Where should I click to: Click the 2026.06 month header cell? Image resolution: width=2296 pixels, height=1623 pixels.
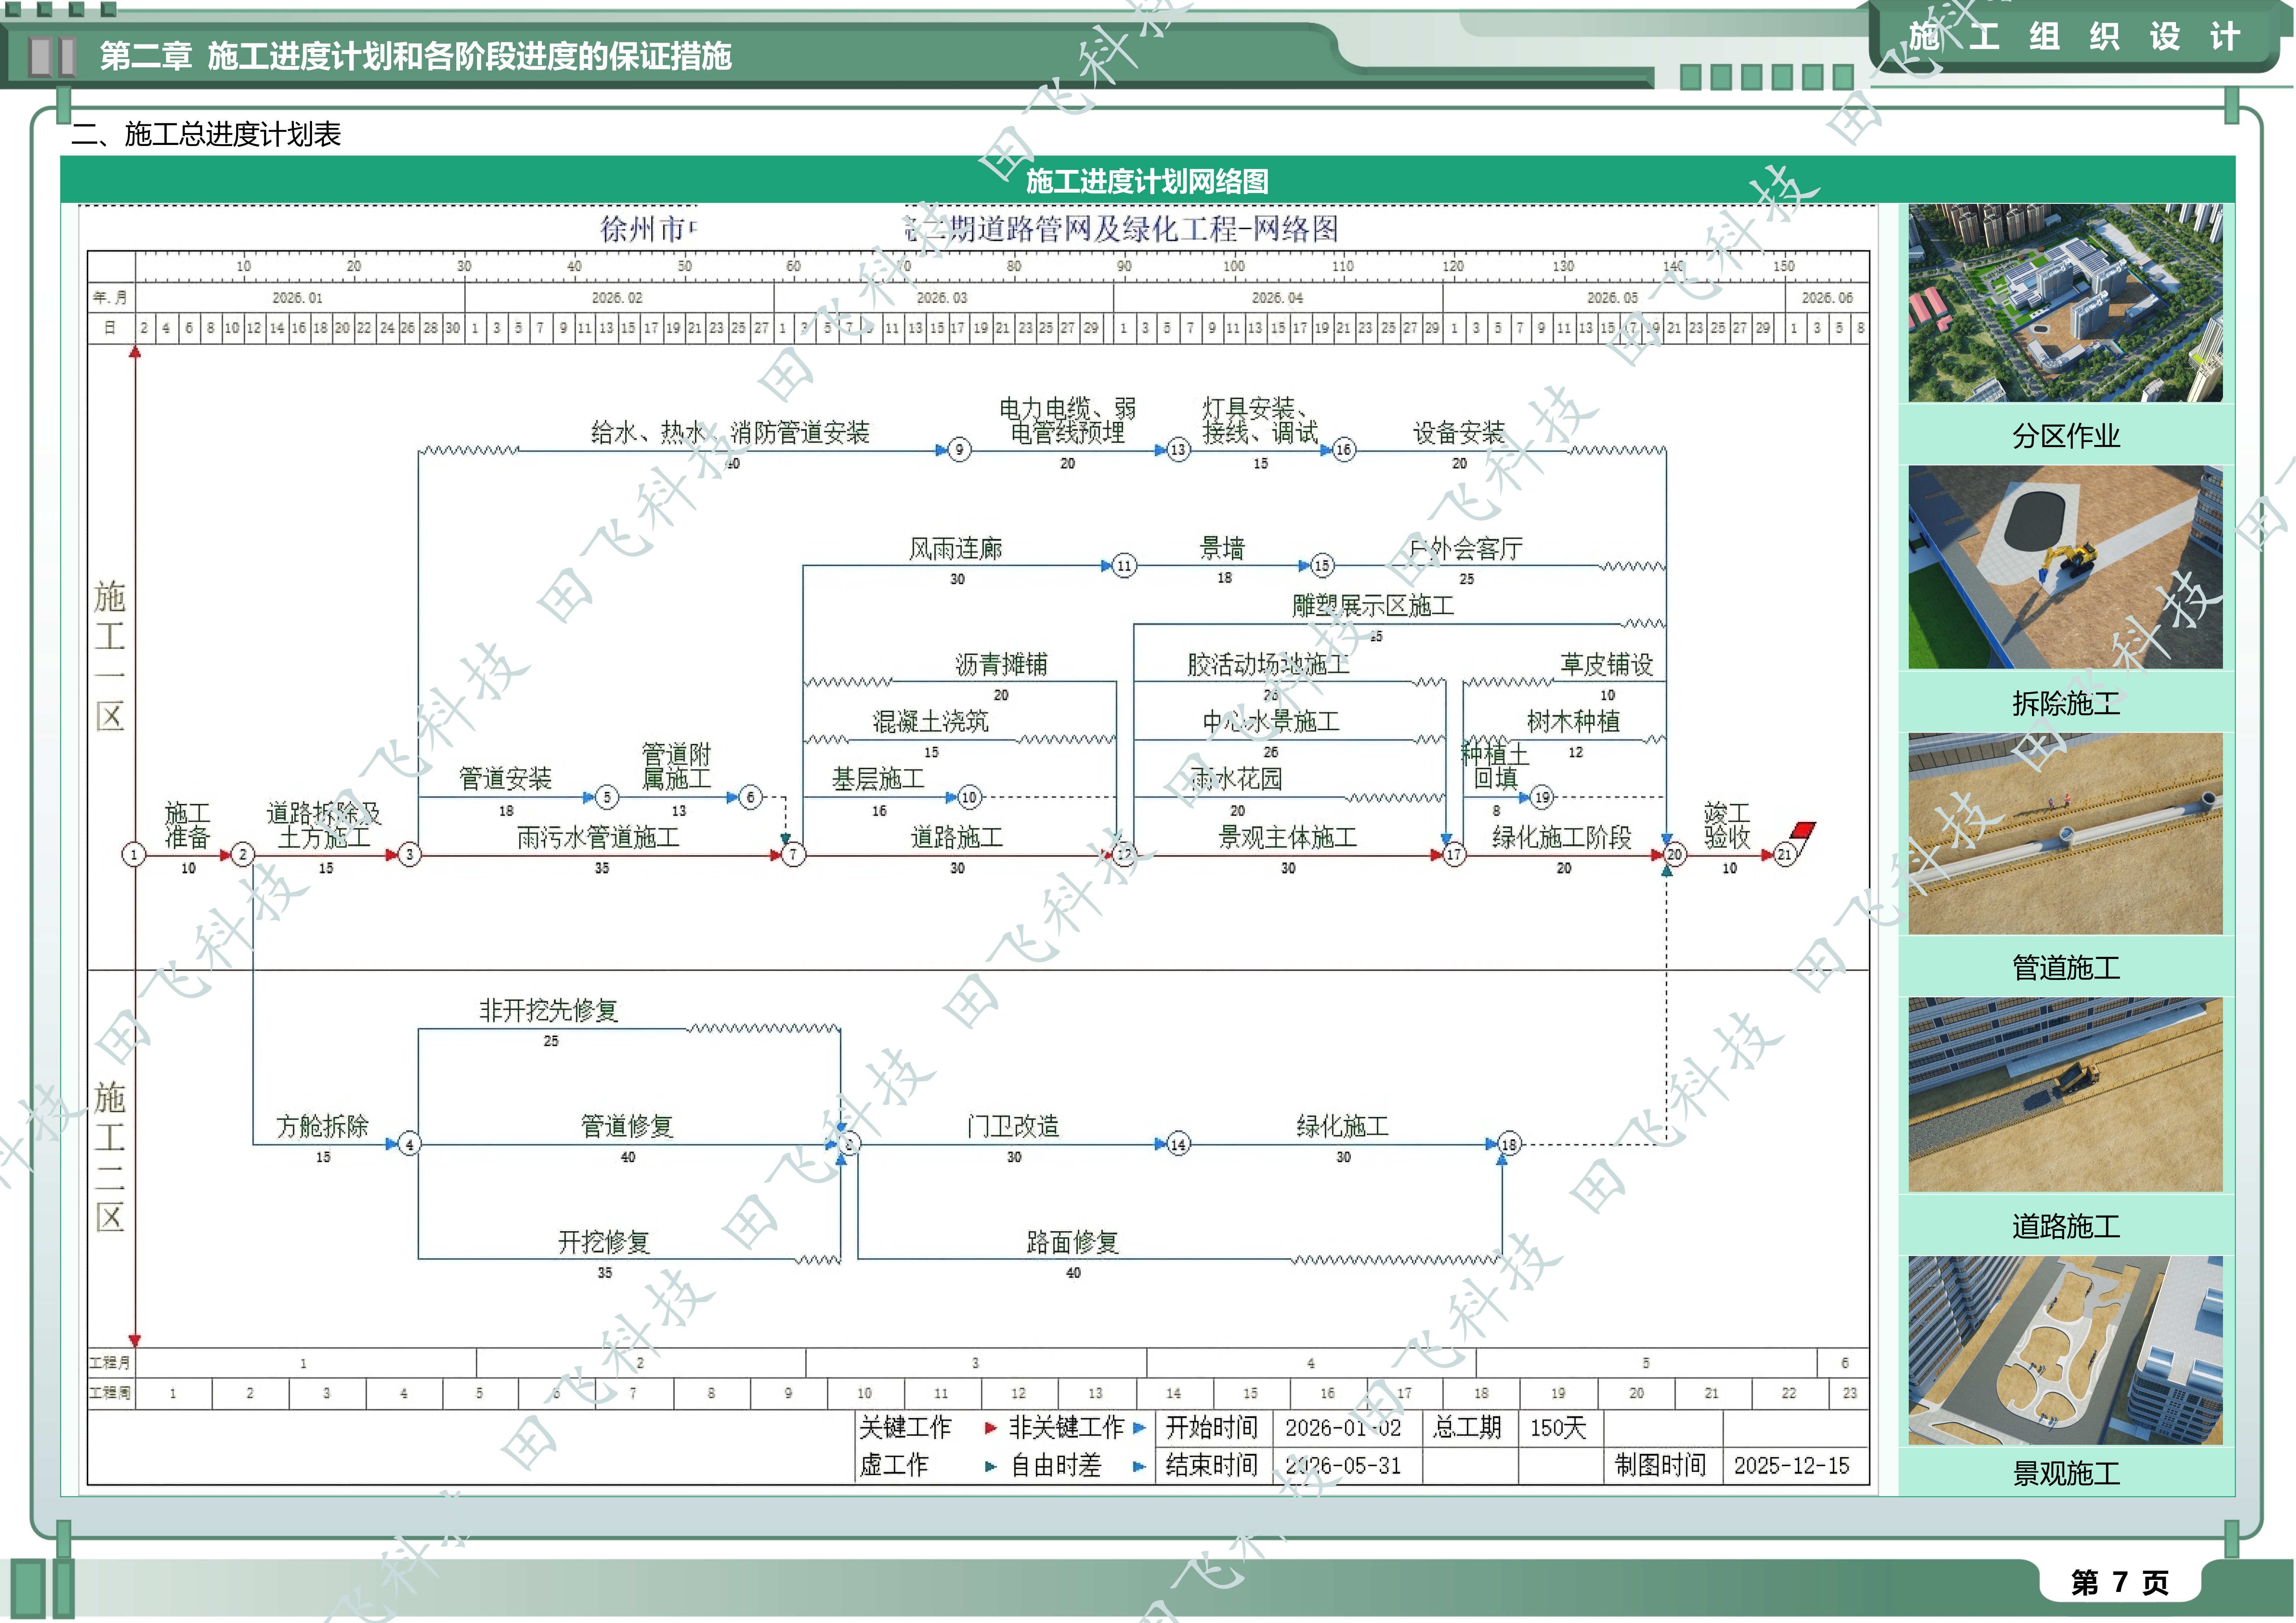coord(1827,297)
